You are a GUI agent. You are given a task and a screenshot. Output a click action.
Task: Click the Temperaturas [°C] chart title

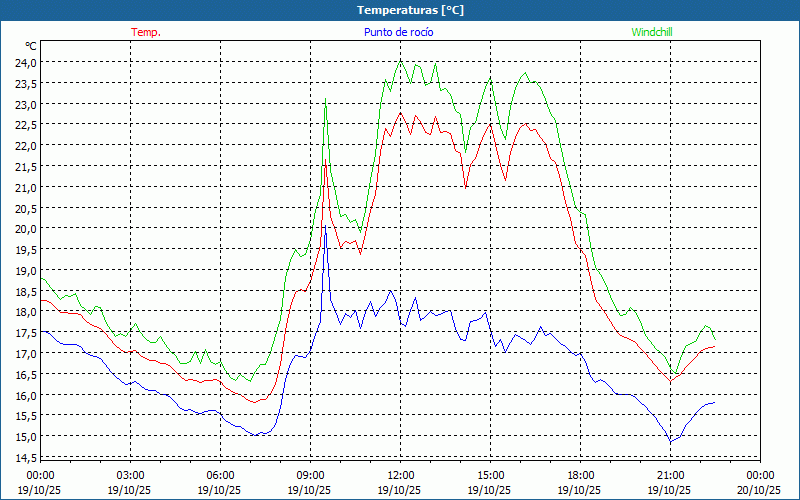coord(410,10)
